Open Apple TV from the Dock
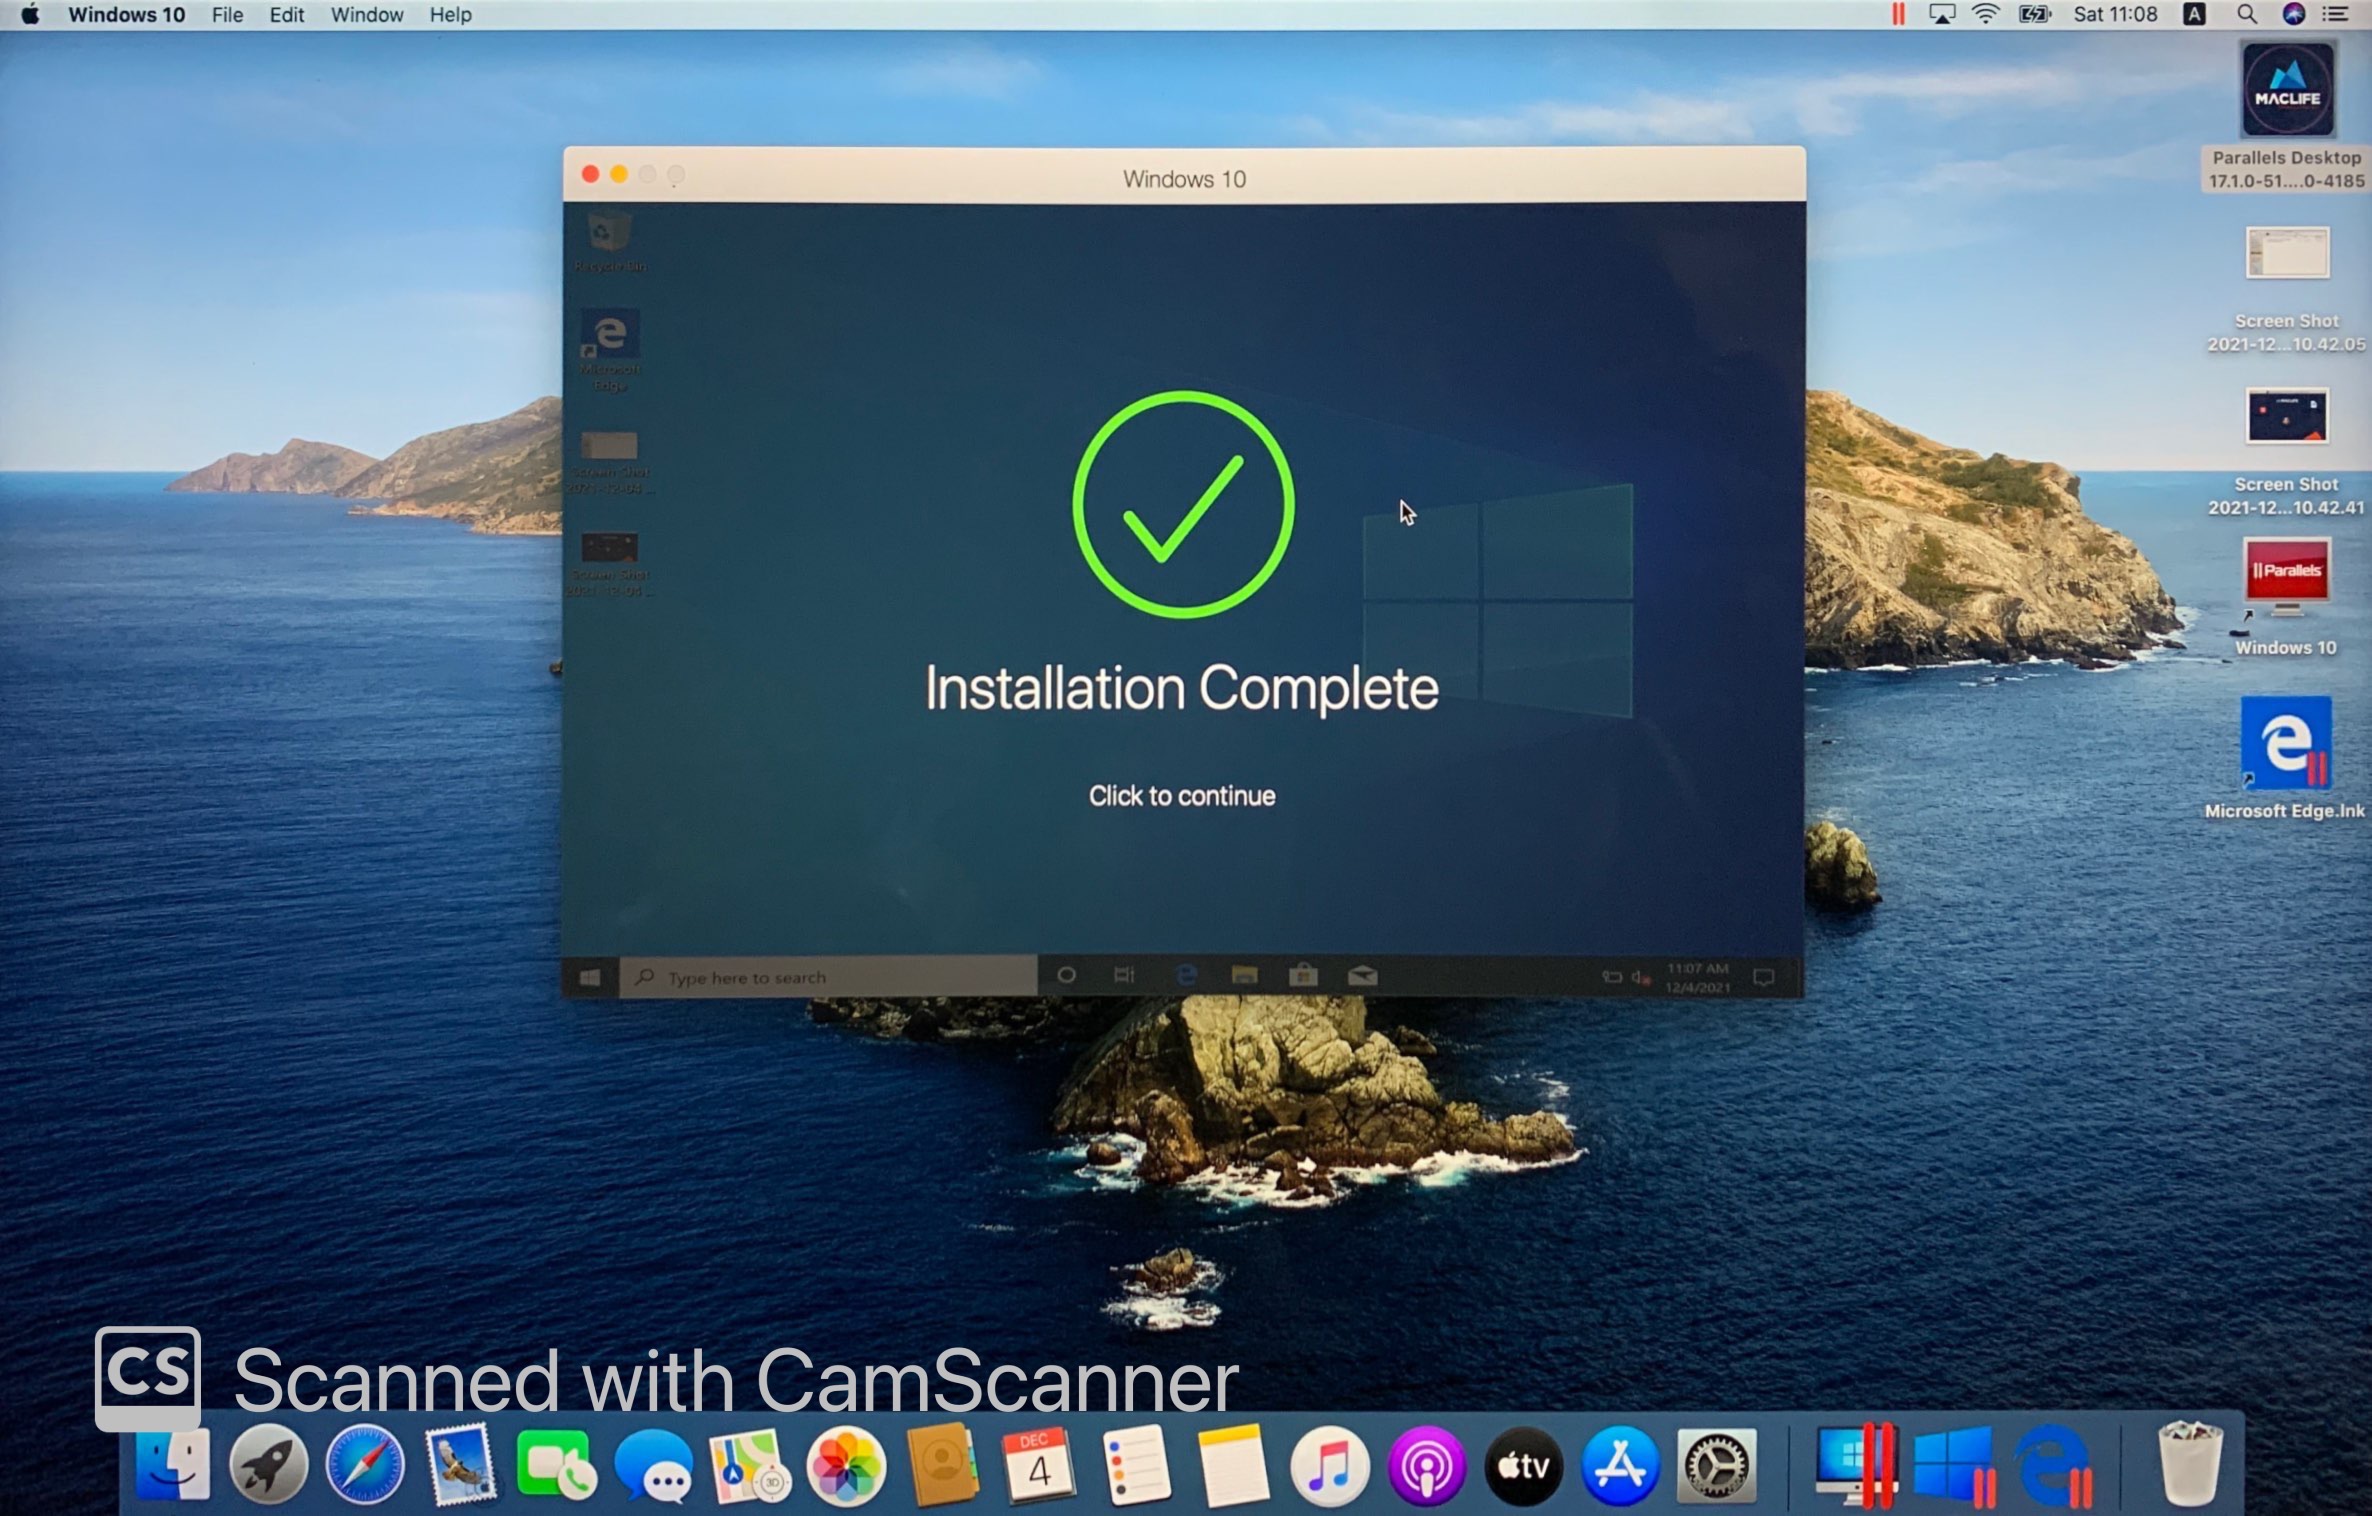Image resolution: width=2372 pixels, height=1516 pixels. [1523, 1467]
